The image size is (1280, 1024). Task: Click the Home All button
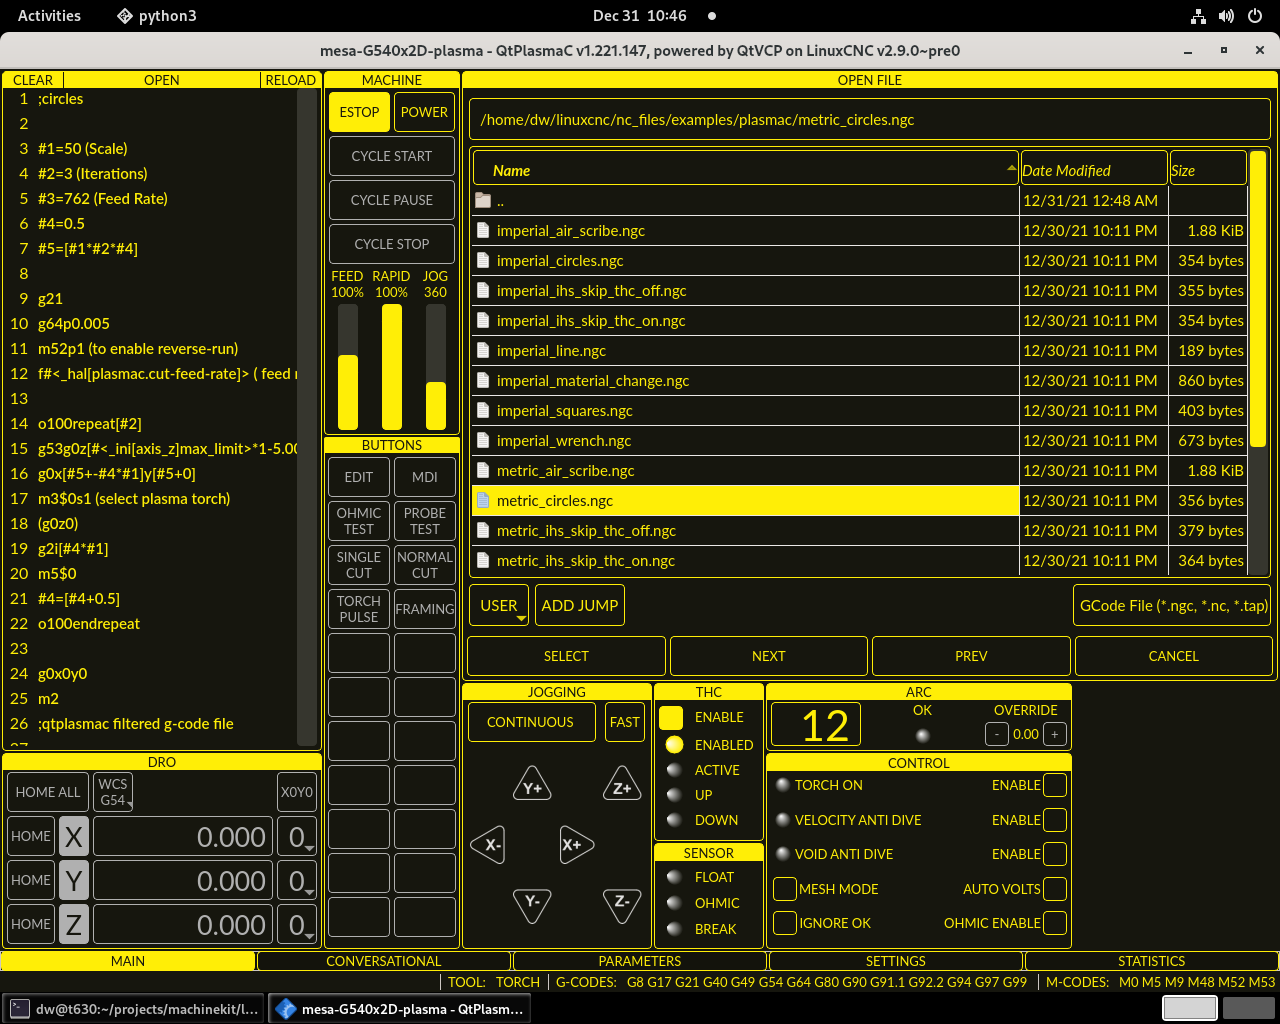[x=48, y=792]
